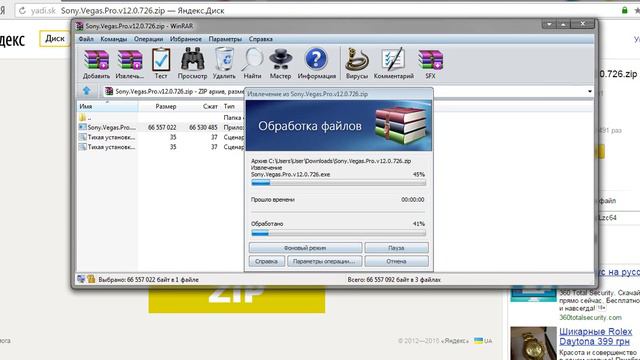This screenshot has width=640, height=360.
Task: Click the browser reload icon
Action: pos(22,11)
